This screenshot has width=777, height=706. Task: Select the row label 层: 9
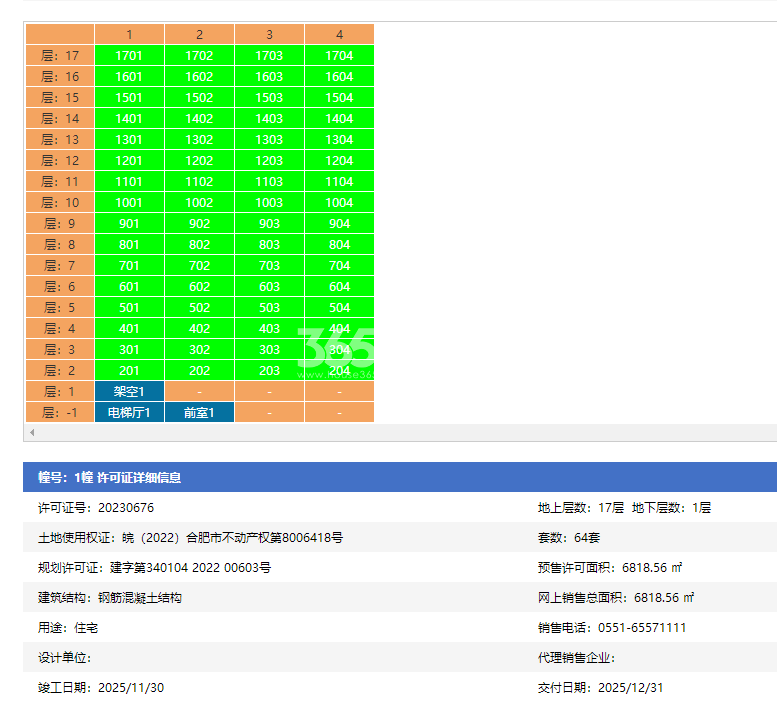(x=60, y=223)
